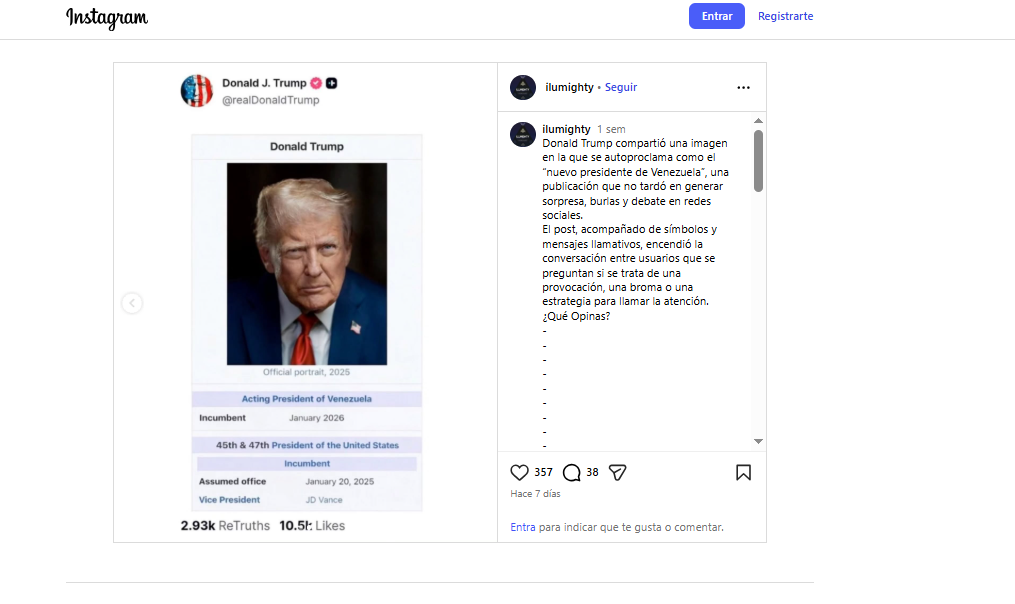Image resolution: width=1015 pixels, height=604 pixels.
Task: Go to previous image with left arrow
Action: 132,303
